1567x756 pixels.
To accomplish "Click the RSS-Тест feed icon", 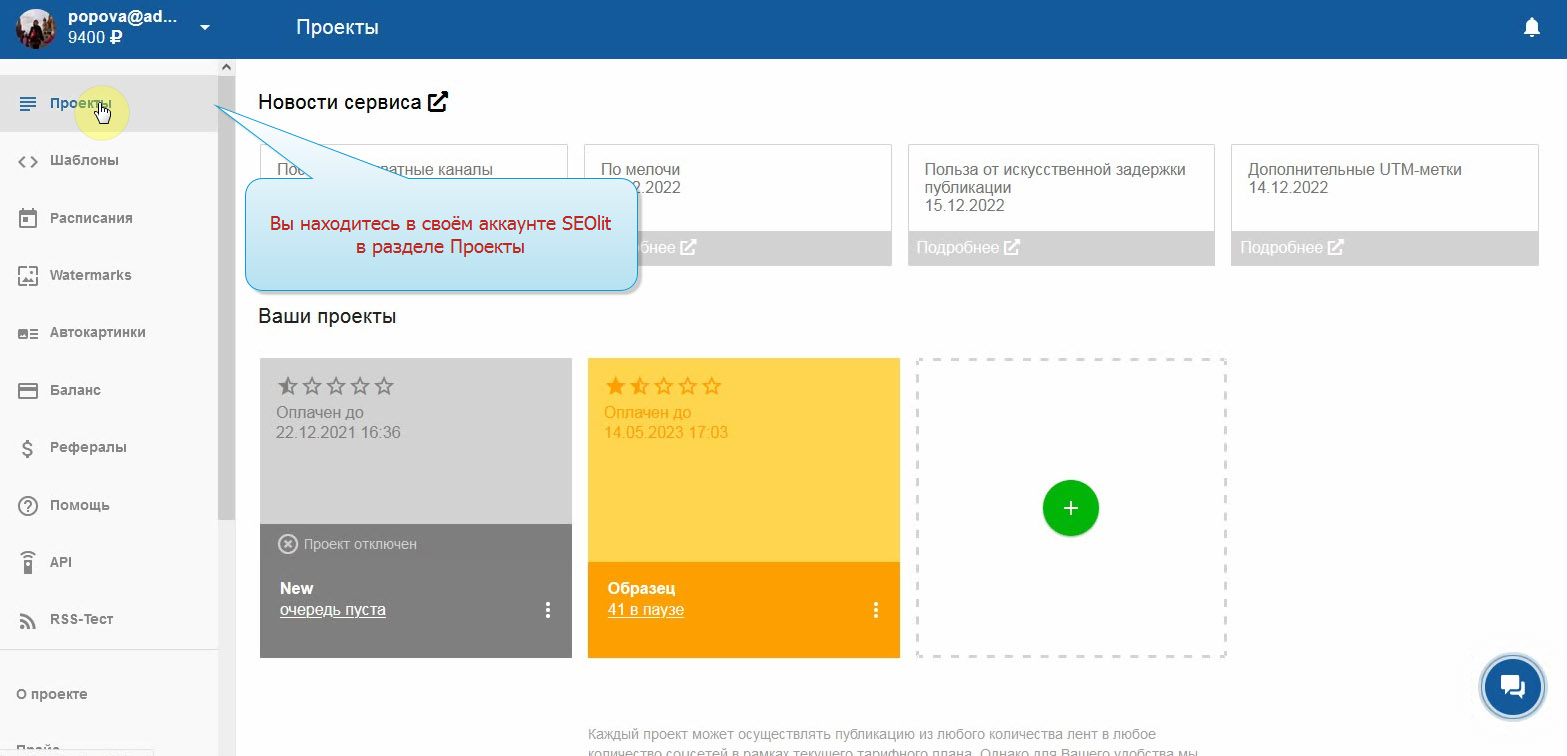I will (28, 620).
